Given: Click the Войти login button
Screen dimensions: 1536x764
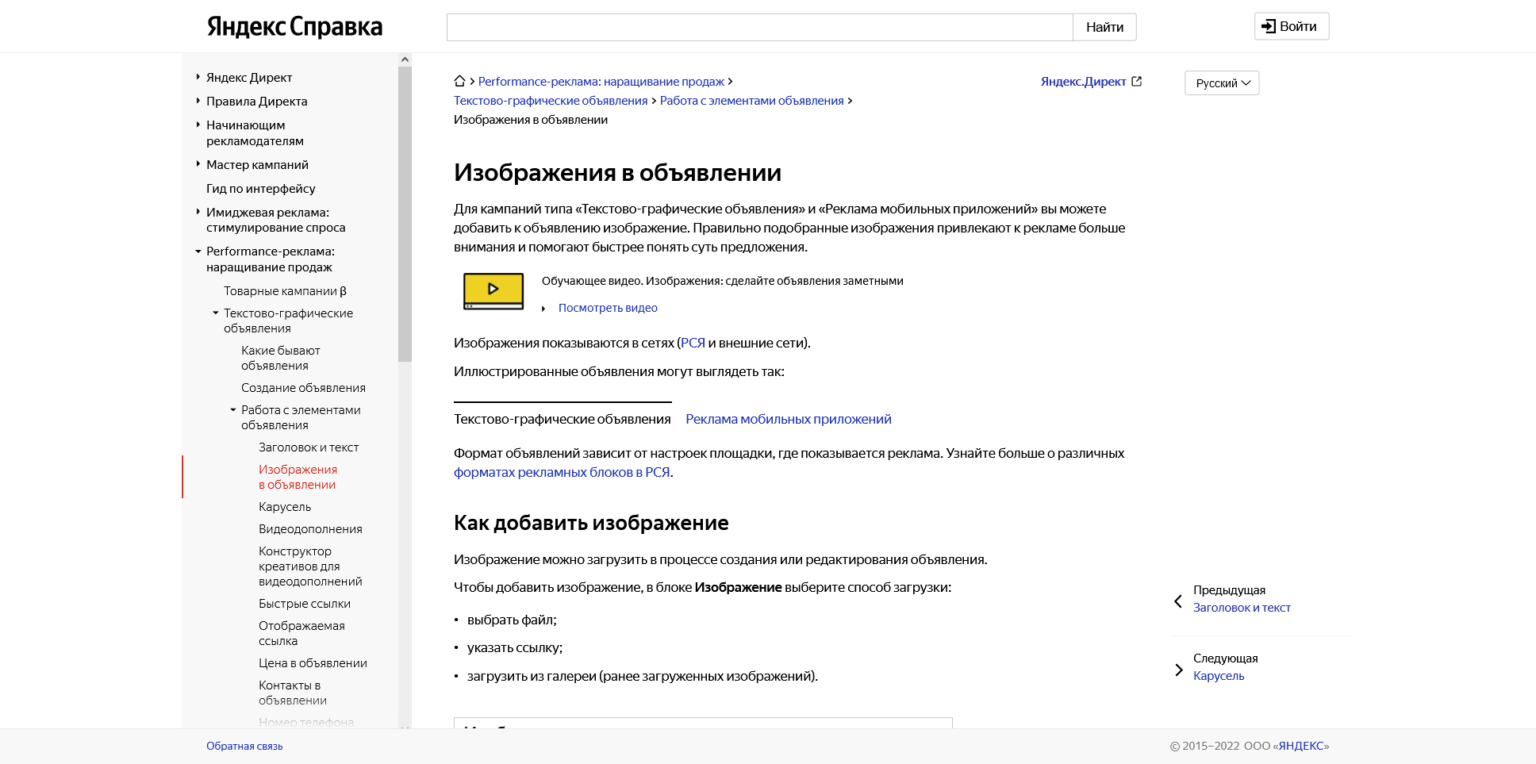Looking at the screenshot, I should pos(1291,26).
